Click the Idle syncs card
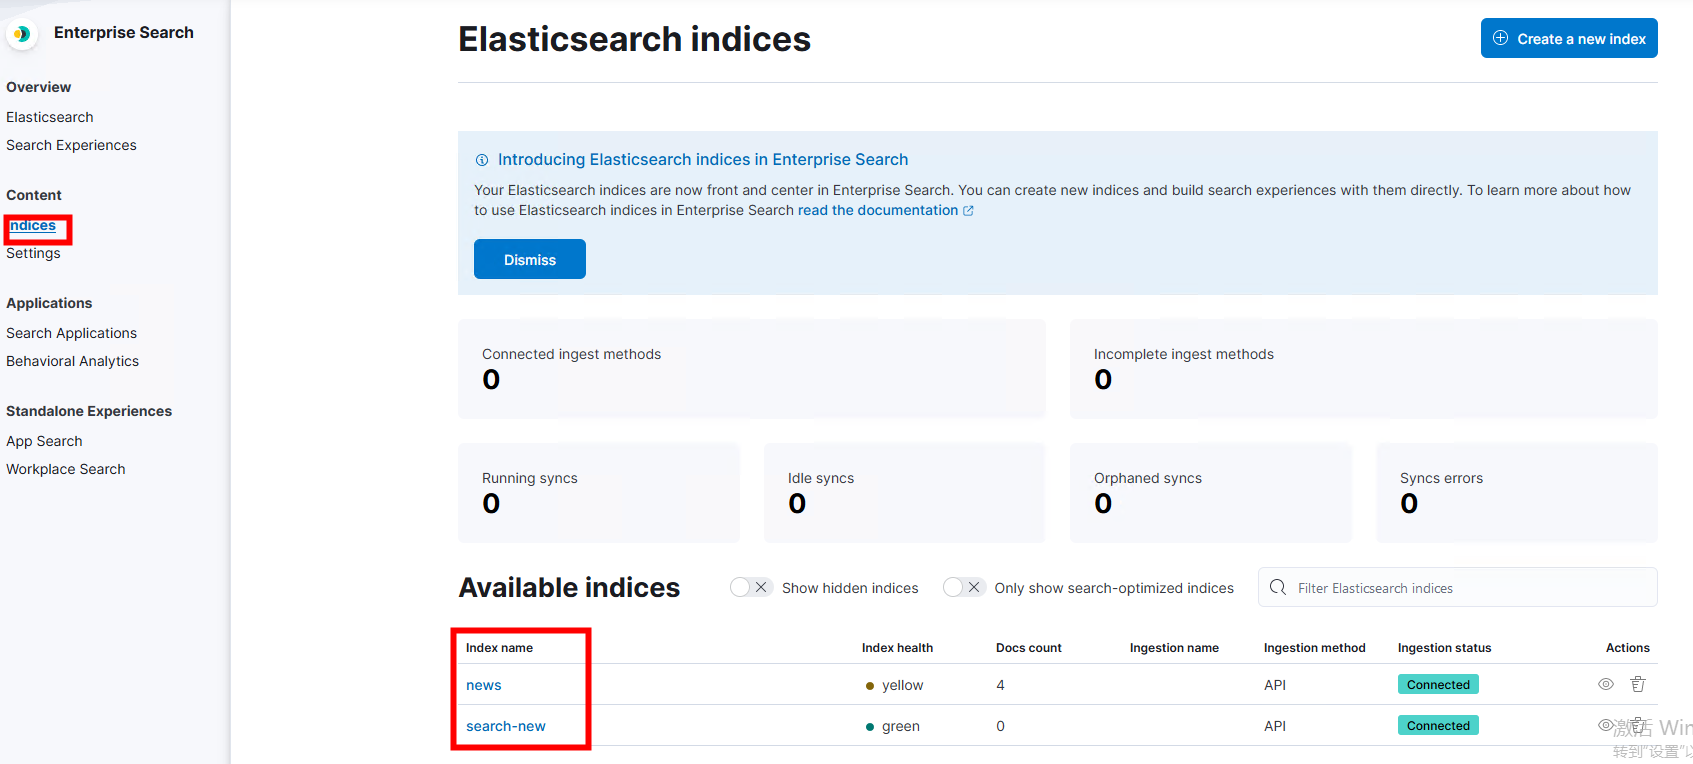Viewport: 1693px width, 764px height. click(x=905, y=492)
